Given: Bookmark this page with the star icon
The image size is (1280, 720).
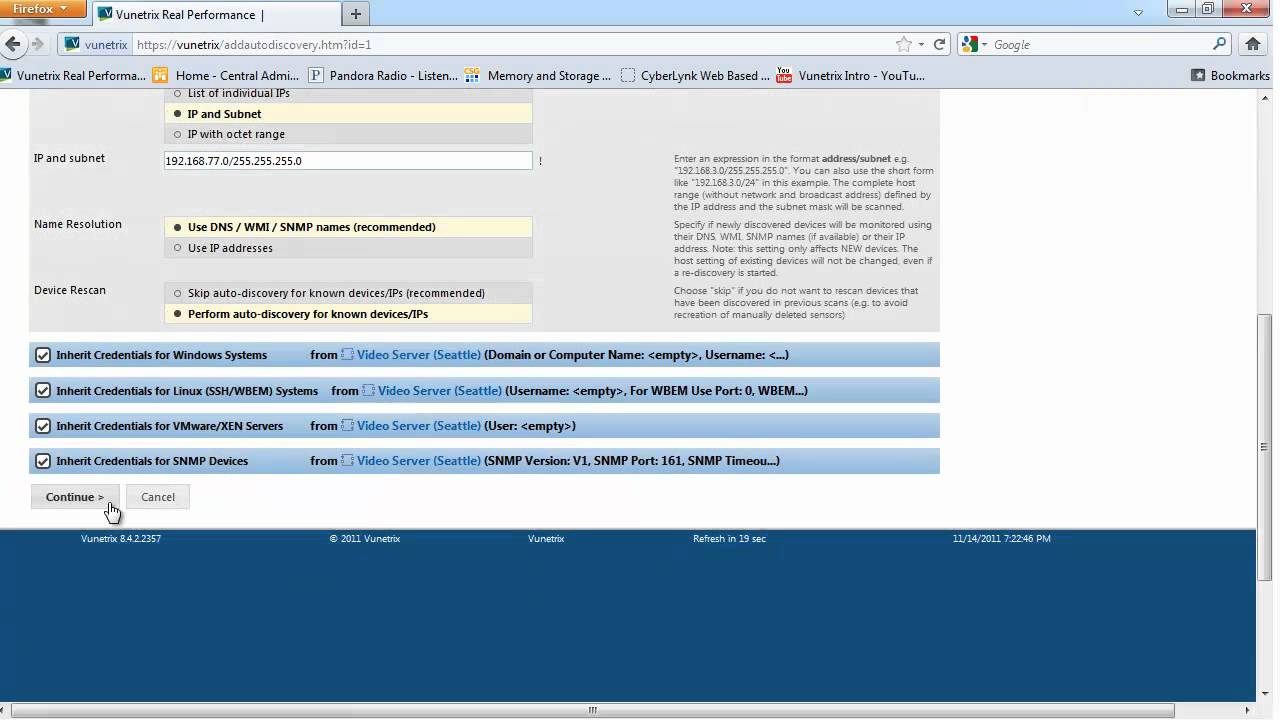Looking at the screenshot, I should [x=904, y=44].
